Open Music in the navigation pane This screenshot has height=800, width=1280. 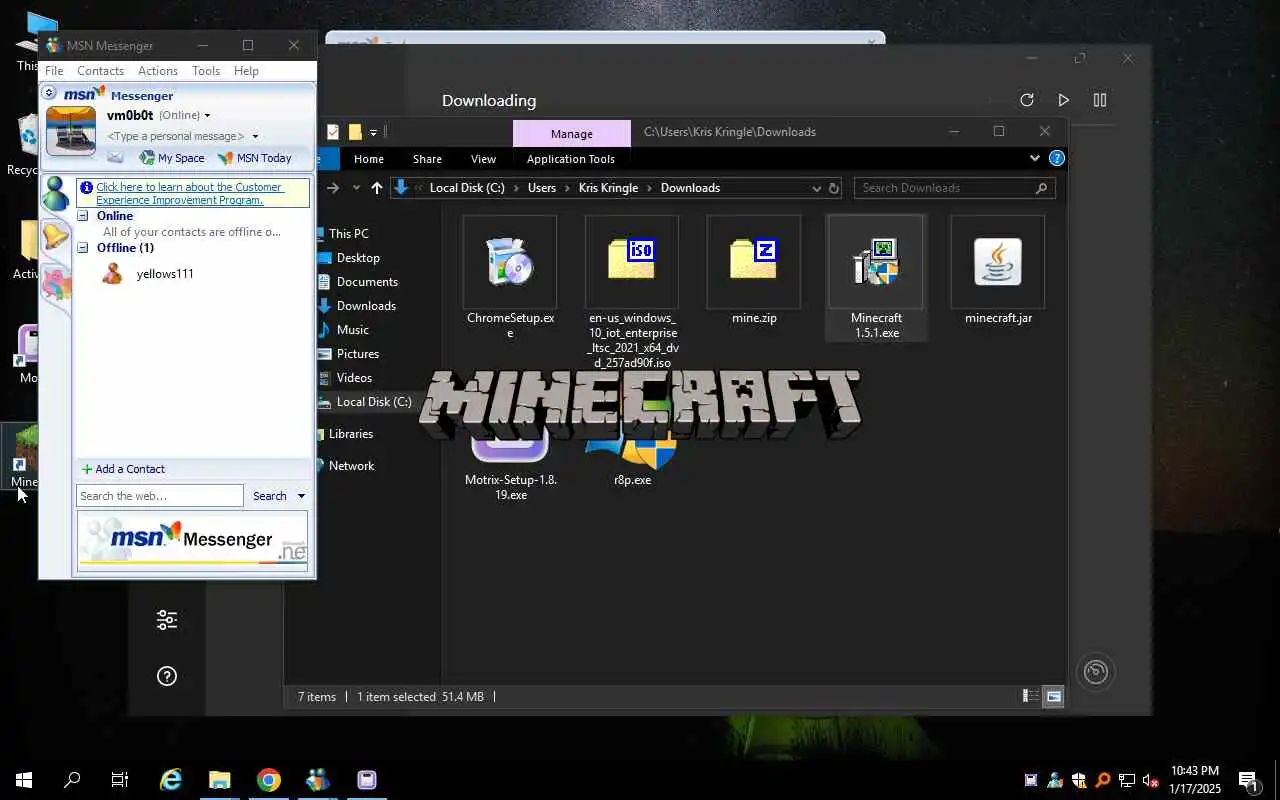click(352, 330)
